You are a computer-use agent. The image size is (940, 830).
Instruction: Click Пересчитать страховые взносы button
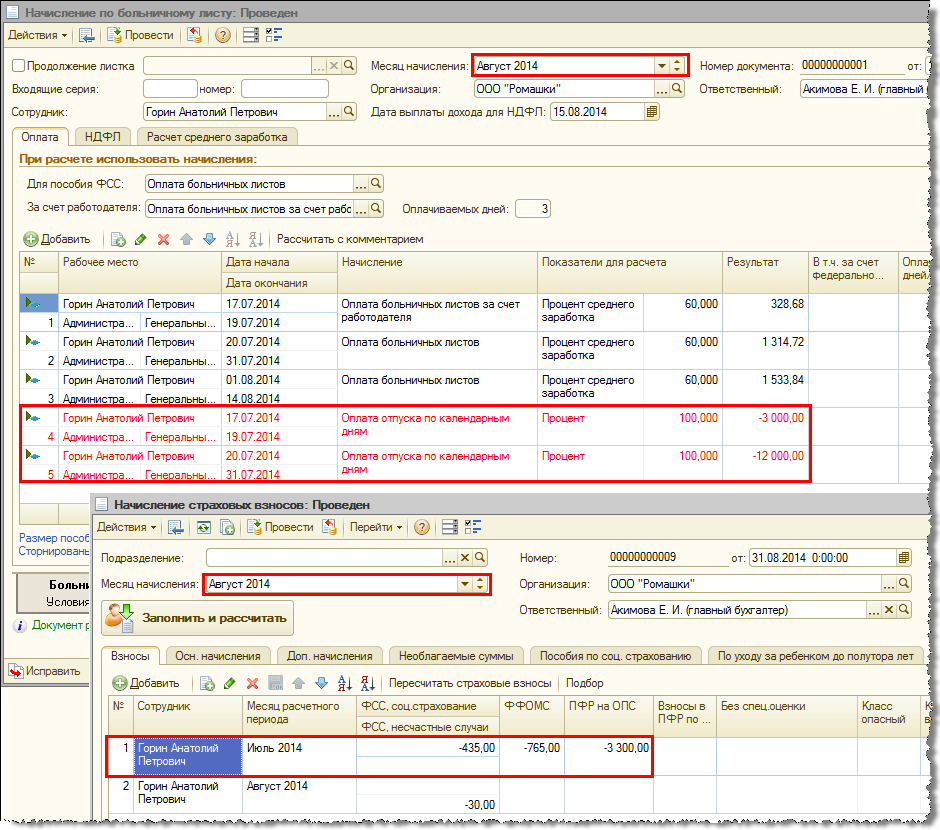[x=470, y=683]
